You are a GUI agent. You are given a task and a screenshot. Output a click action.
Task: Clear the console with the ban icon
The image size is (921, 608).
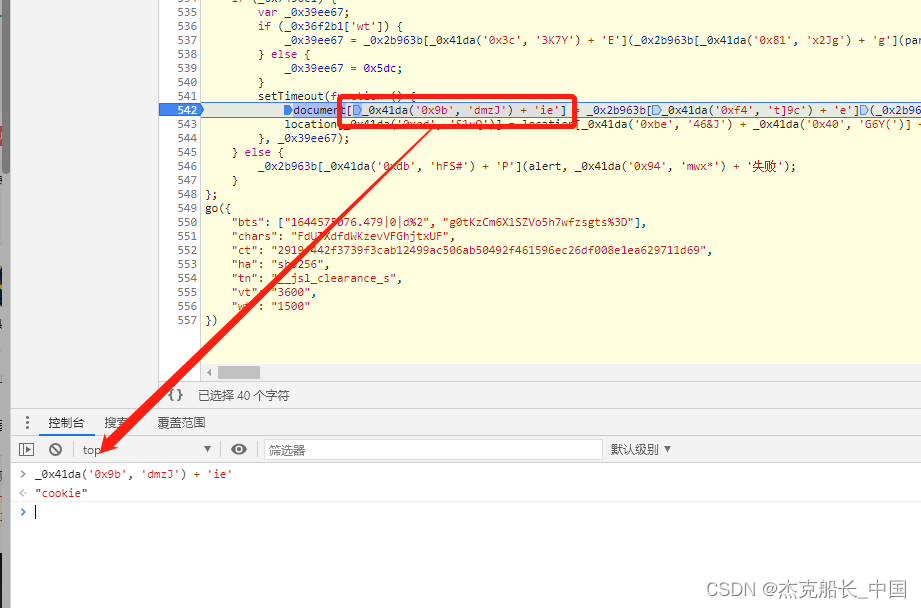coord(55,450)
